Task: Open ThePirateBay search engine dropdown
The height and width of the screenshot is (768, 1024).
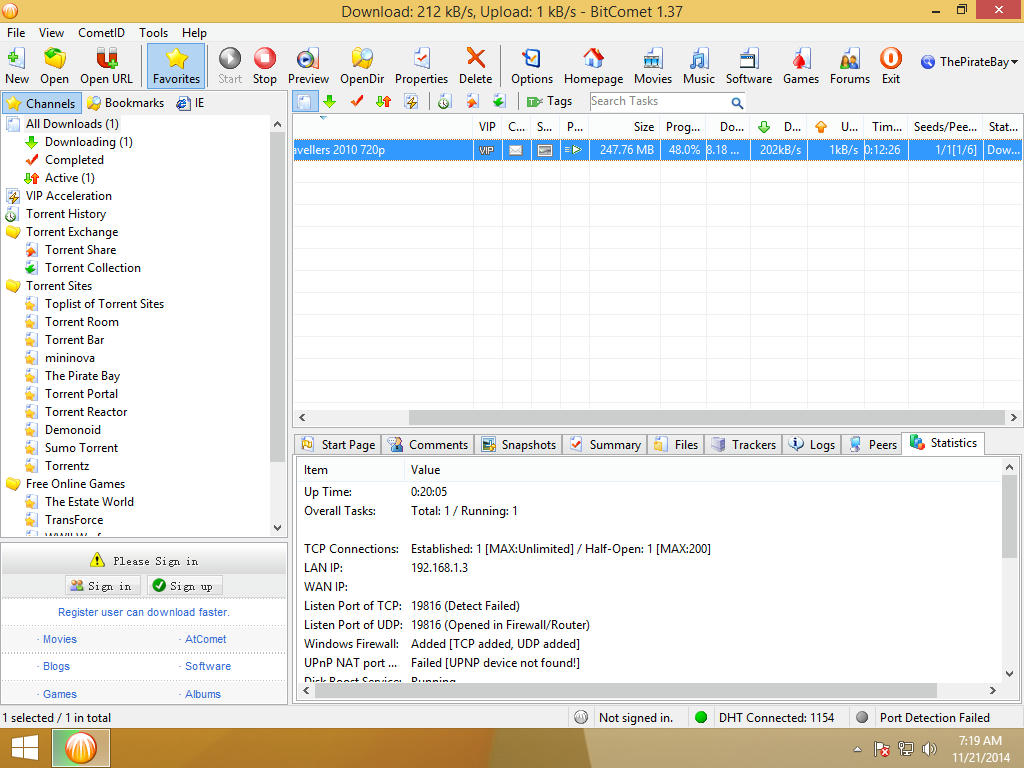Action: (x=969, y=62)
